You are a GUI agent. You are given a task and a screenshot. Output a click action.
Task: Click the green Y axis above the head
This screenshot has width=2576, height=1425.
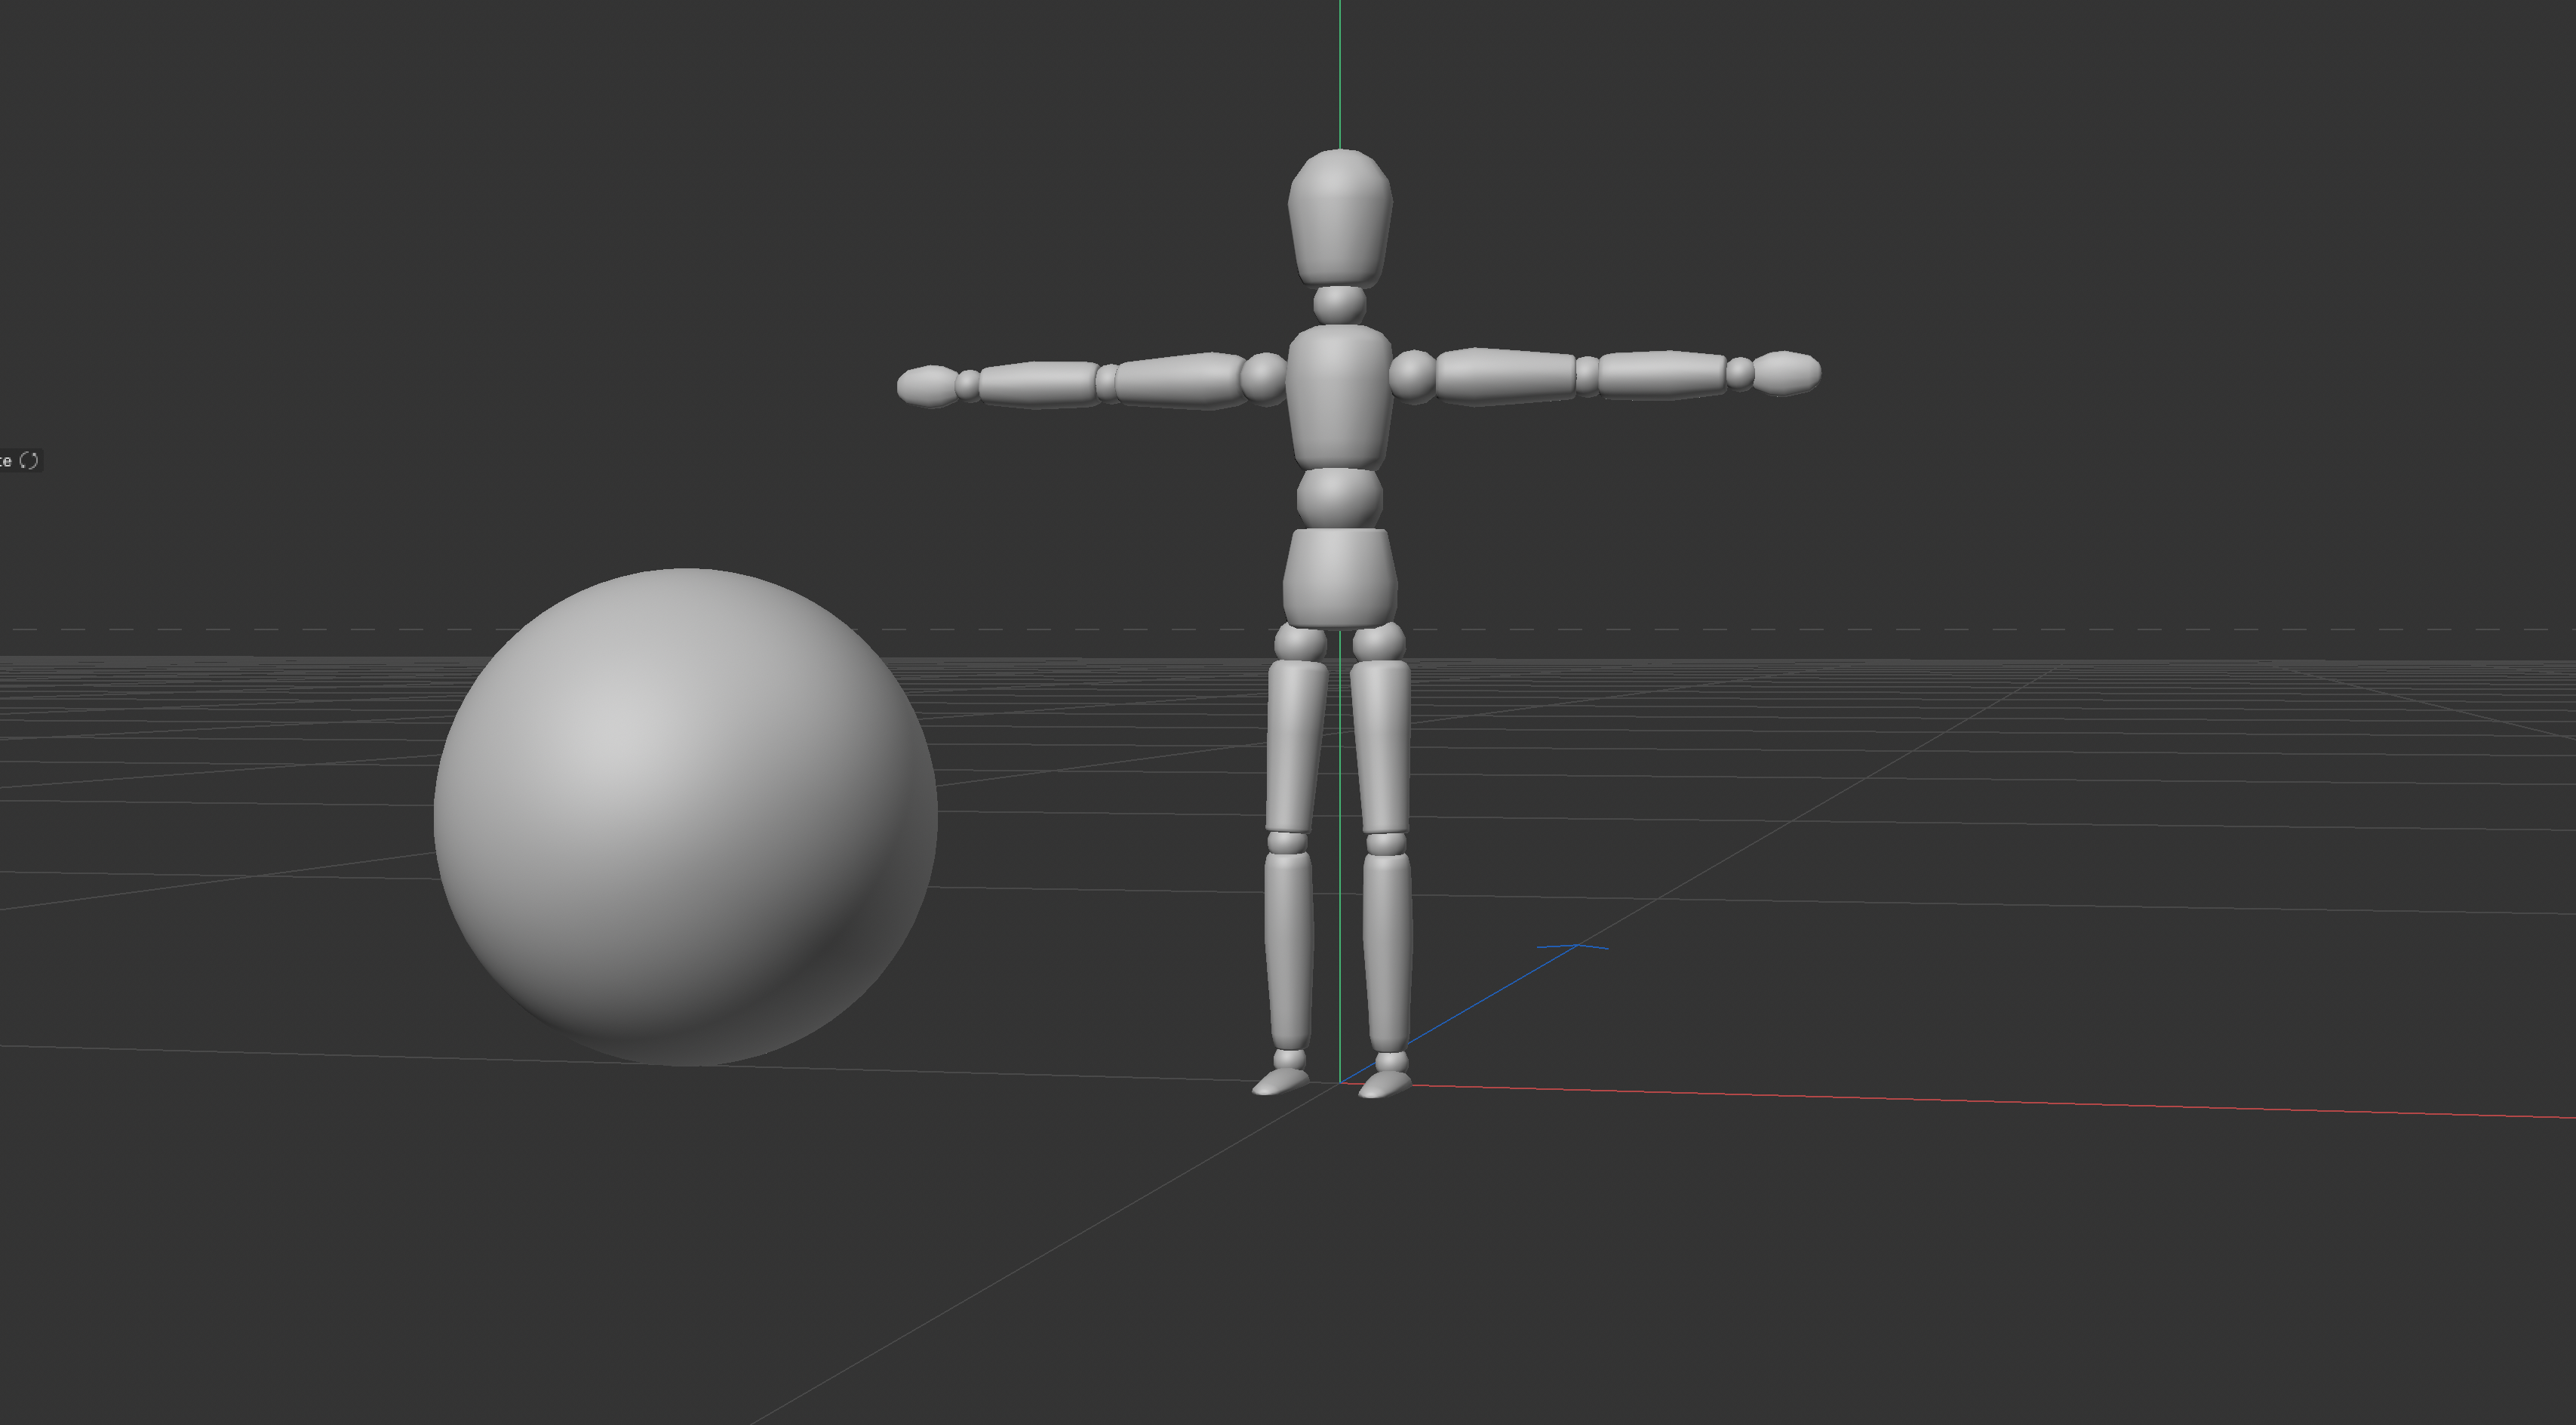(1340, 70)
